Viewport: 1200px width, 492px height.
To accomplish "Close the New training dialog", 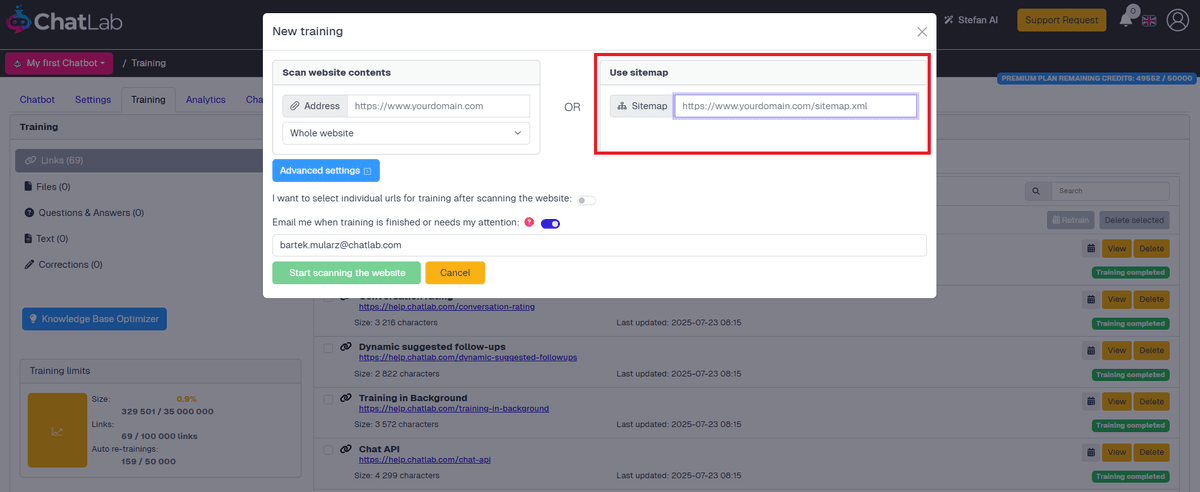I will [922, 32].
